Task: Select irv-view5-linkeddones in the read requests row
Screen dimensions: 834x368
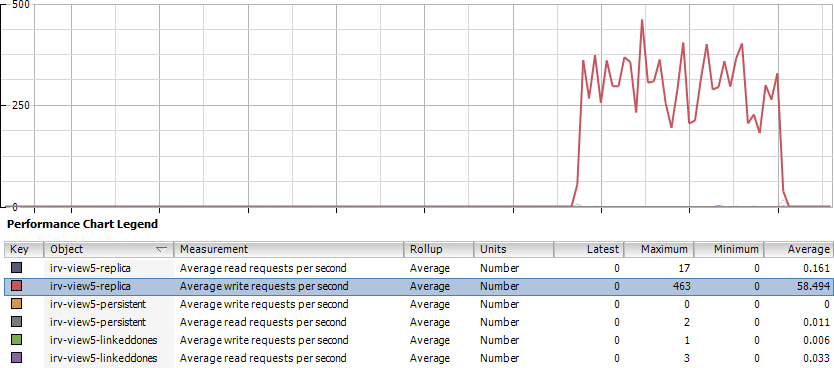Action: click(103, 358)
